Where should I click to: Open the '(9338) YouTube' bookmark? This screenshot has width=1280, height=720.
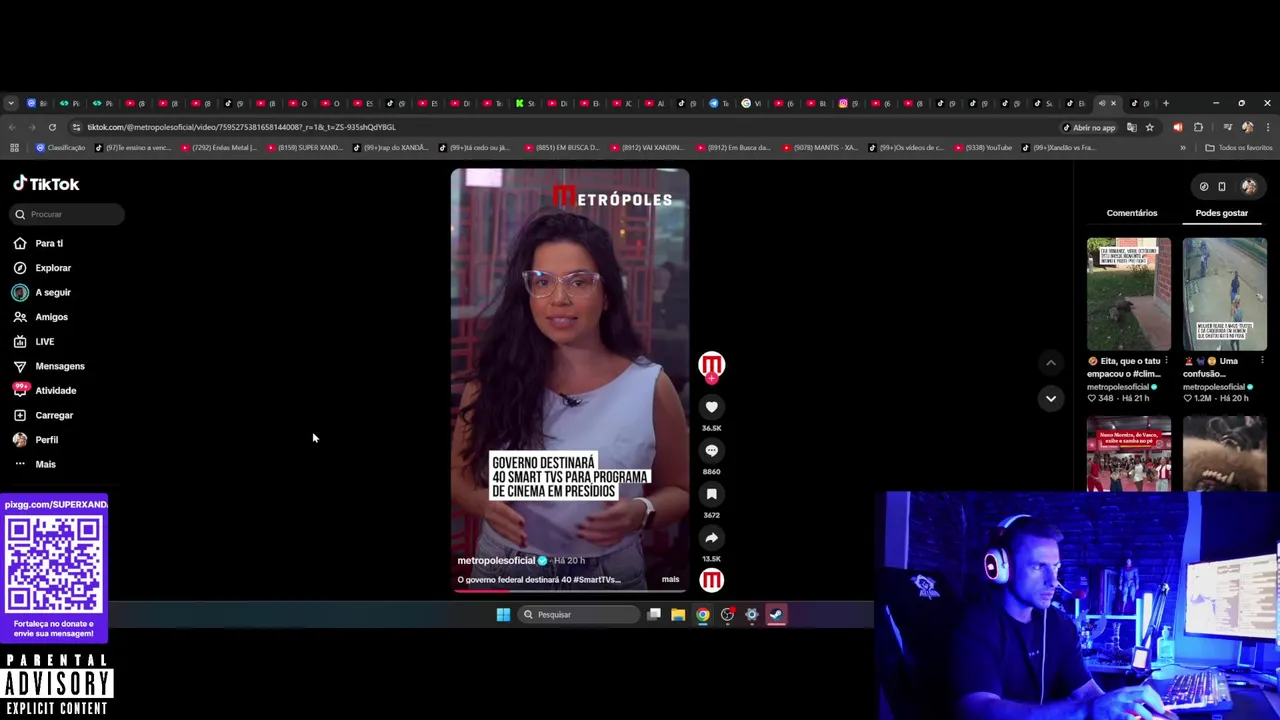click(983, 148)
